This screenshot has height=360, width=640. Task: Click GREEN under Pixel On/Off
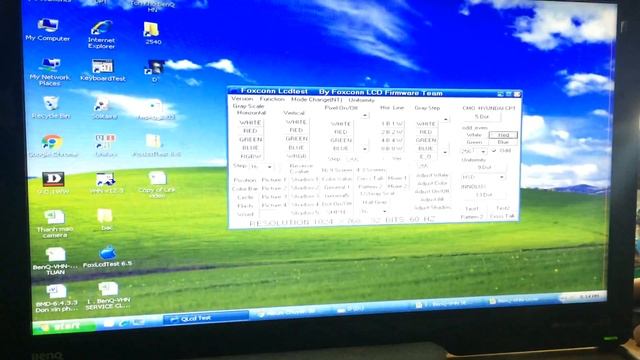coord(341,140)
